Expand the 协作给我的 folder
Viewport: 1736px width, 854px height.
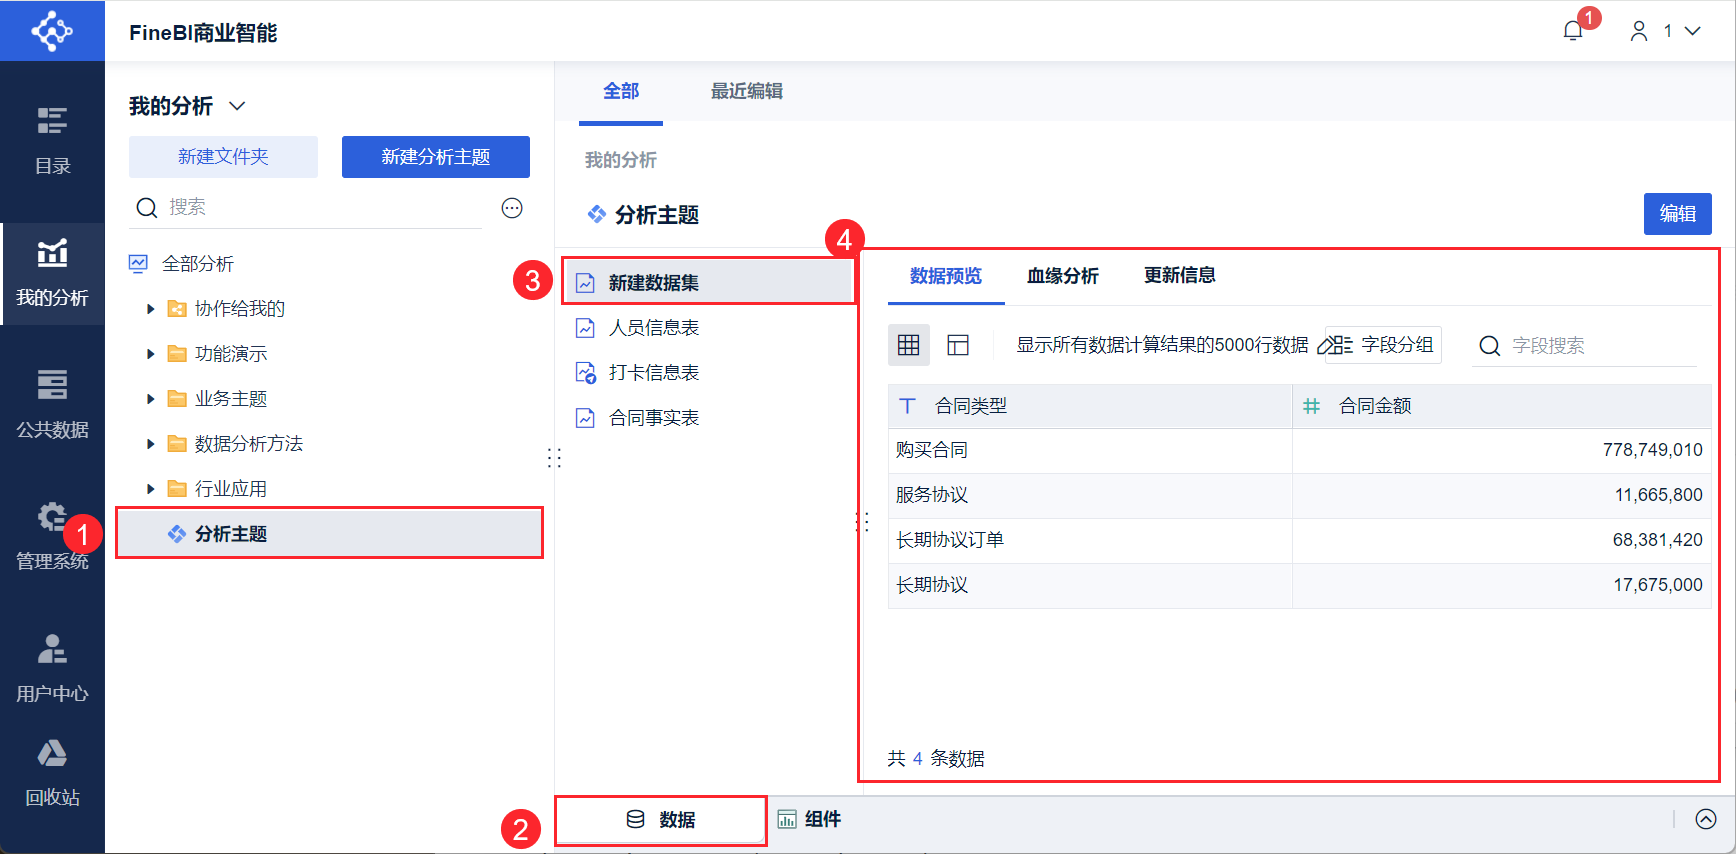[151, 309]
